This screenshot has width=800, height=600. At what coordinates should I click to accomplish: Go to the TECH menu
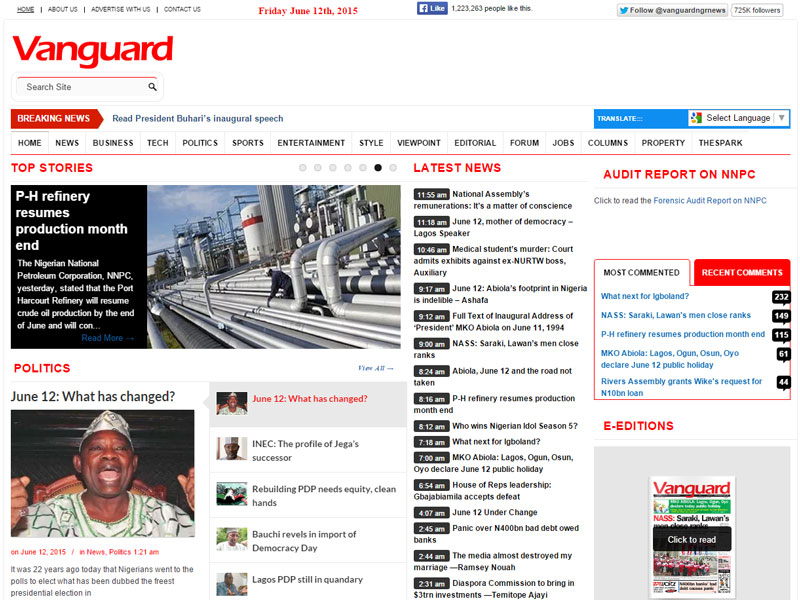click(158, 143)
